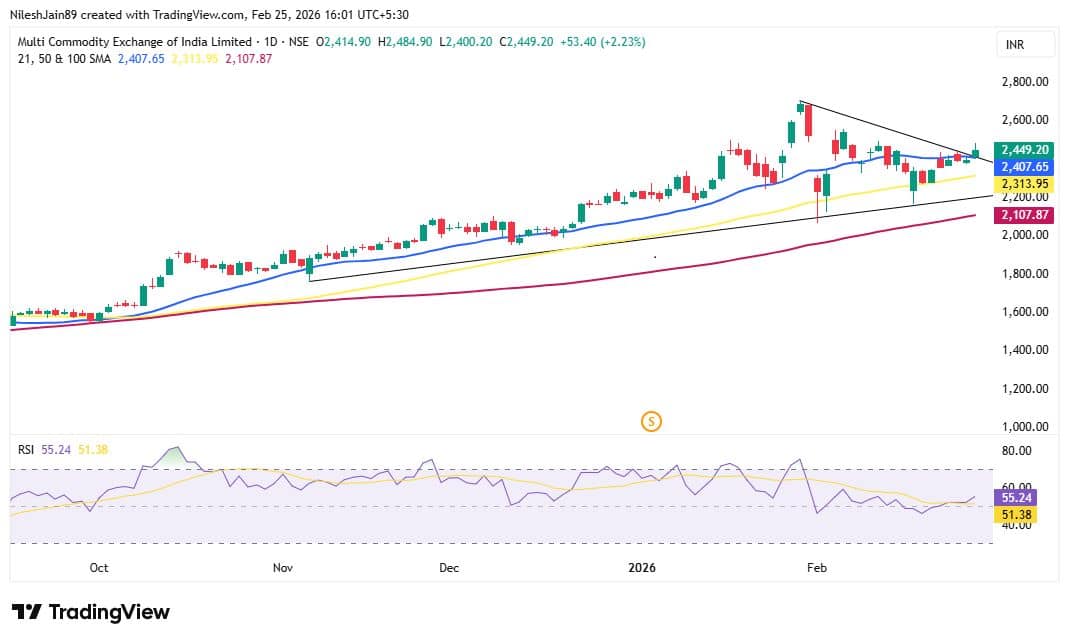This screenshot has width=1069, height=642.
Task: Click the Feb label on time axis
Action: tap(817, 568)
